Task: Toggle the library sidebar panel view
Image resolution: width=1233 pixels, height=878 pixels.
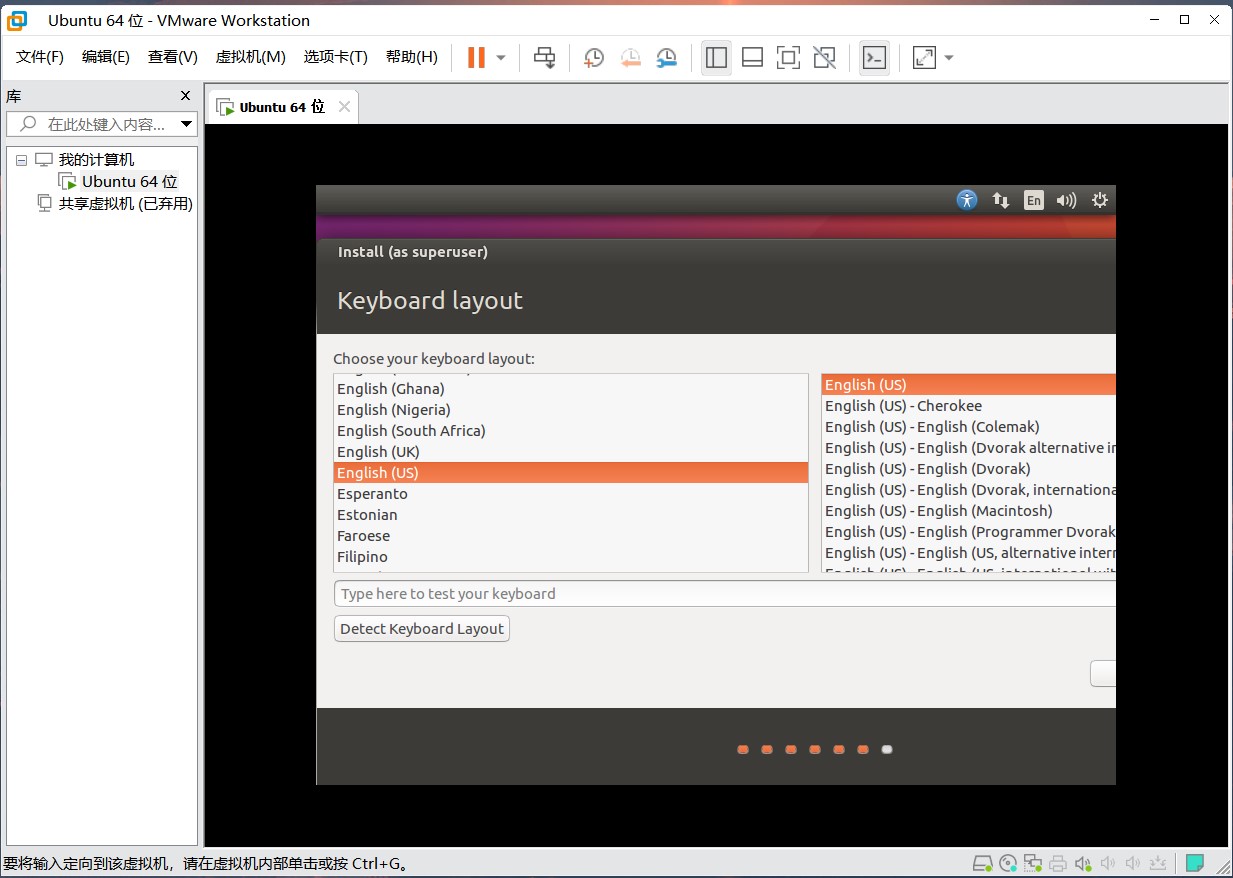Action: click(x=716, y=58)
